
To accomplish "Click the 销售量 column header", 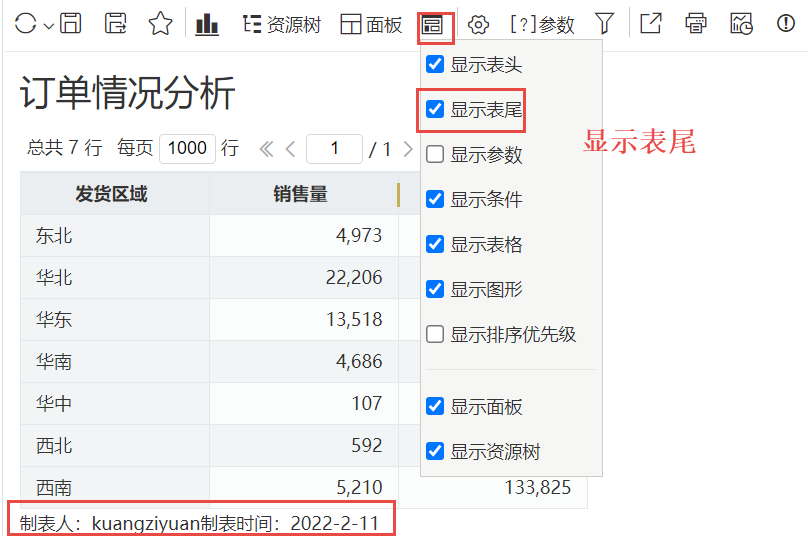I will point(304,194).
